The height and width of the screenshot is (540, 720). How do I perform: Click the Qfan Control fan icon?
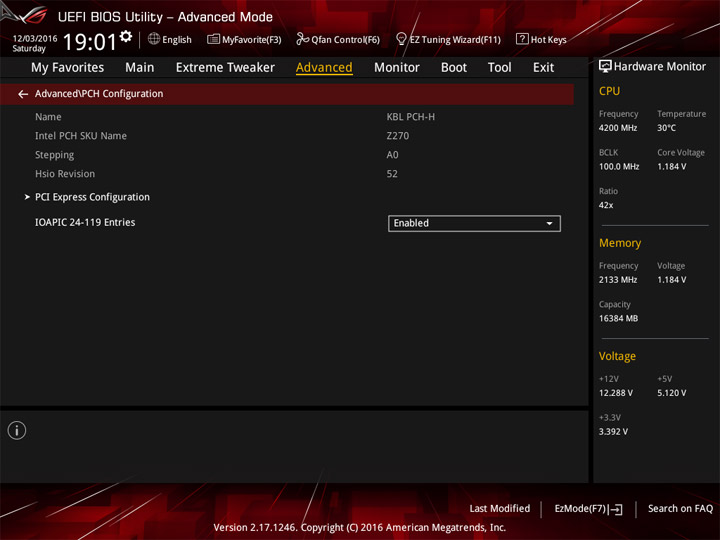tap(302, 39)
